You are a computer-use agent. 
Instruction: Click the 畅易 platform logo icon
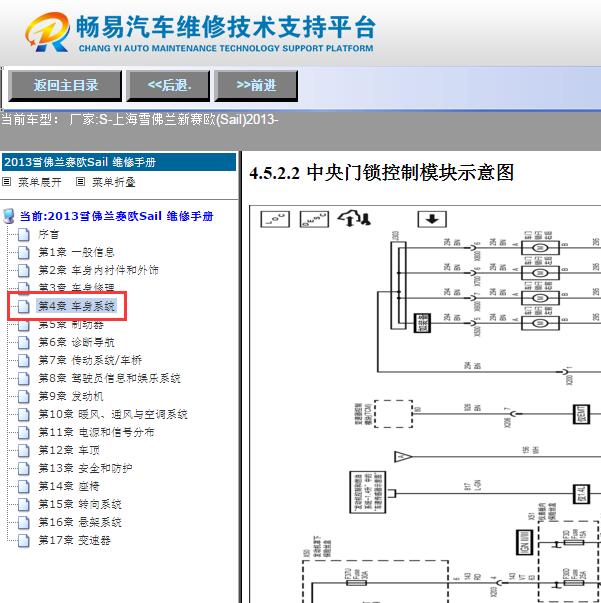pyautogui.click(x=48, y=32)
